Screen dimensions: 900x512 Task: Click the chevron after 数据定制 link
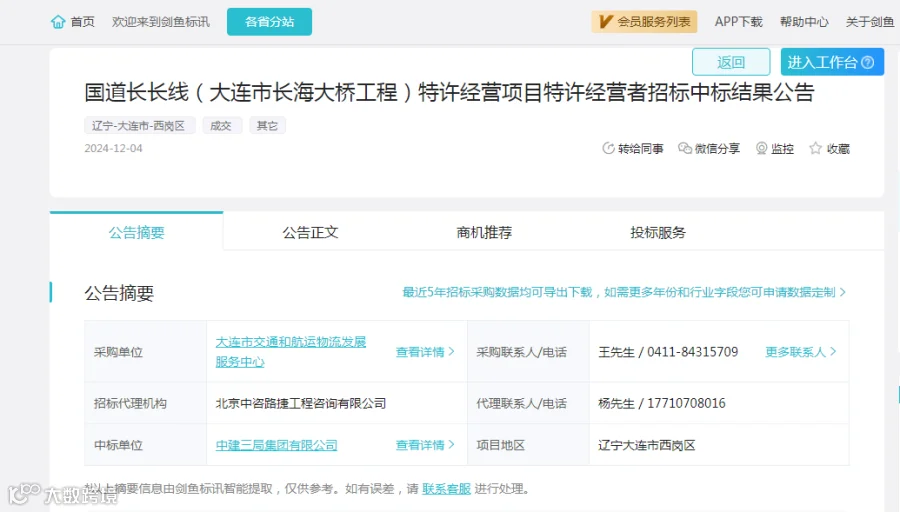tap(843, 292)
